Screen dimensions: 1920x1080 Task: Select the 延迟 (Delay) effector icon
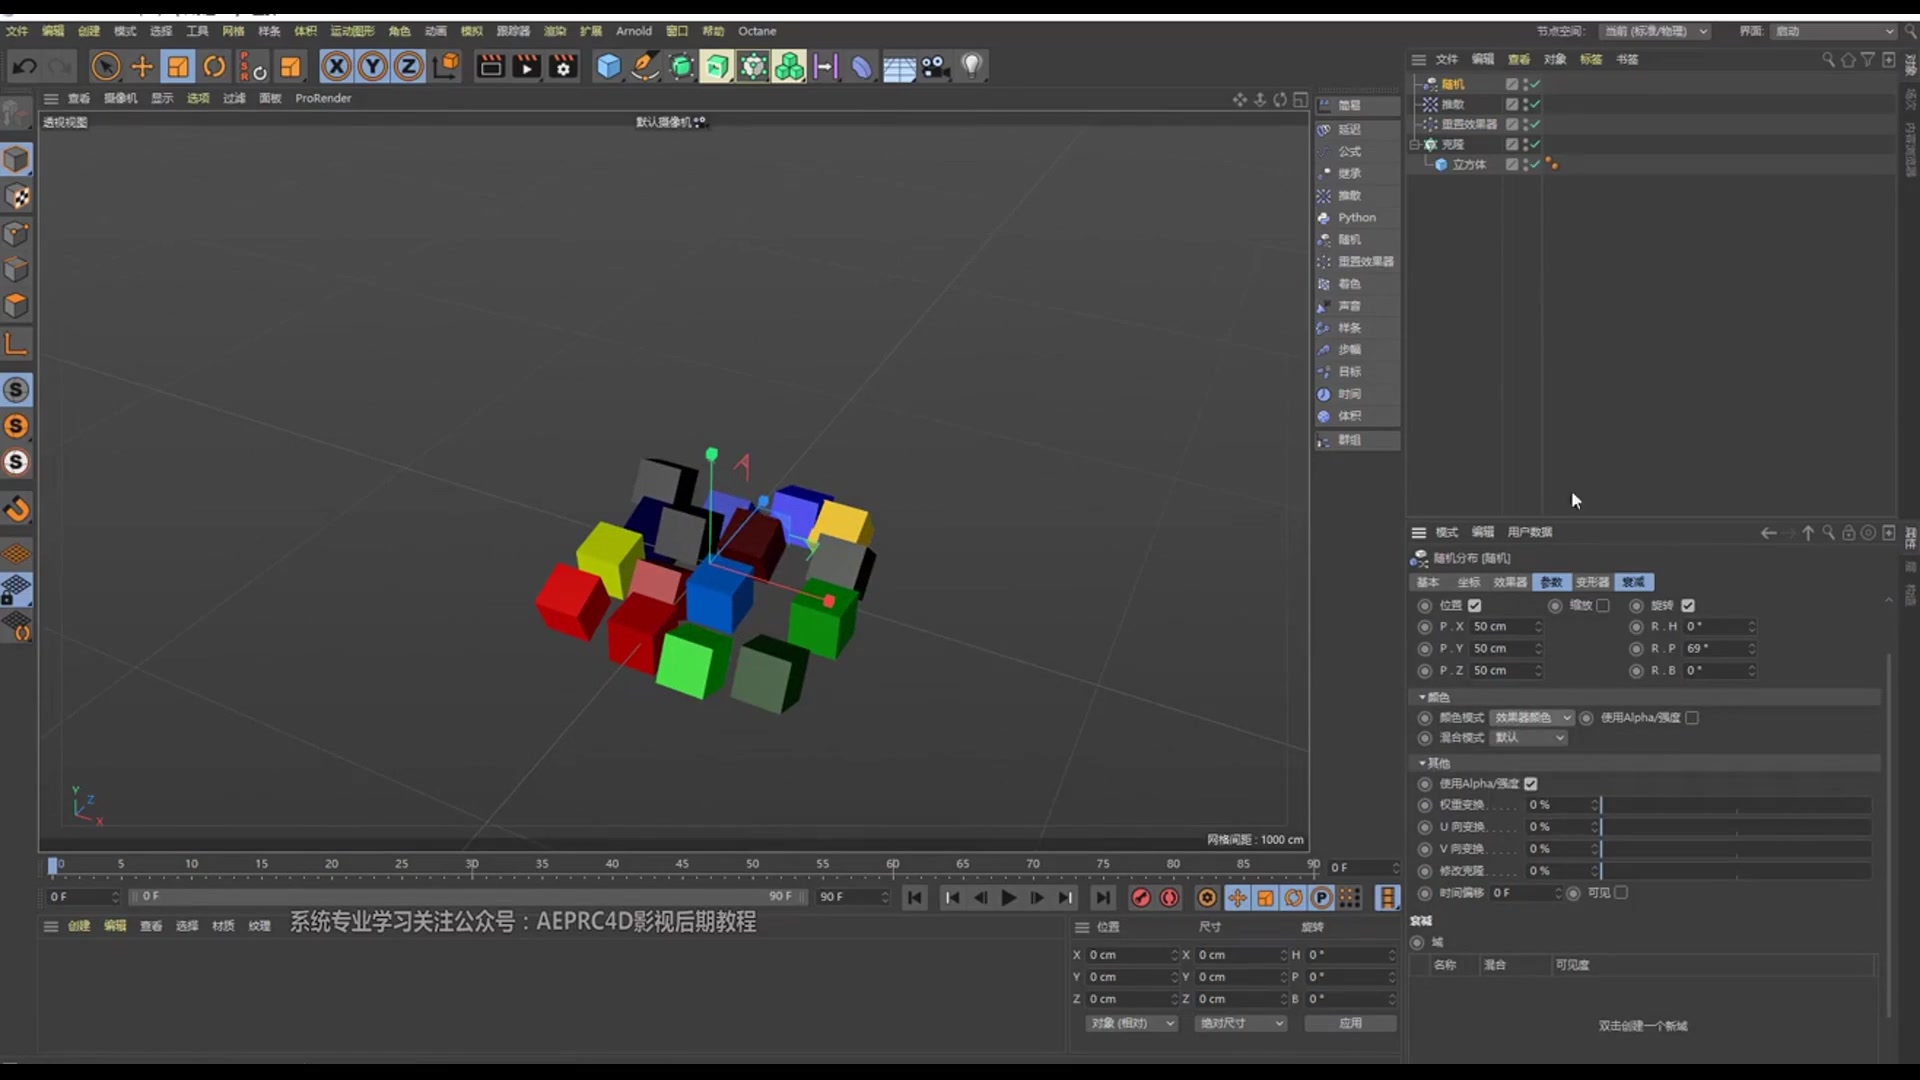[1325, 129]
